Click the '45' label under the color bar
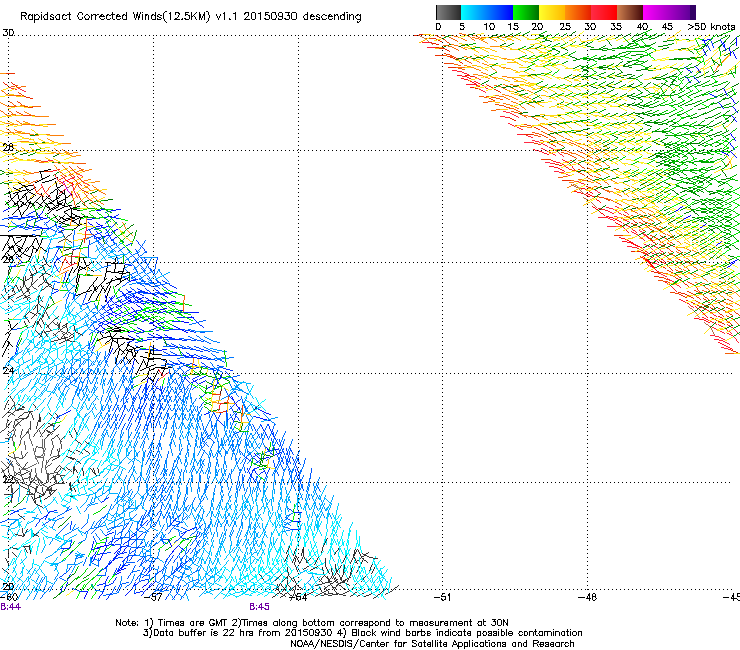 coord(667,27)
